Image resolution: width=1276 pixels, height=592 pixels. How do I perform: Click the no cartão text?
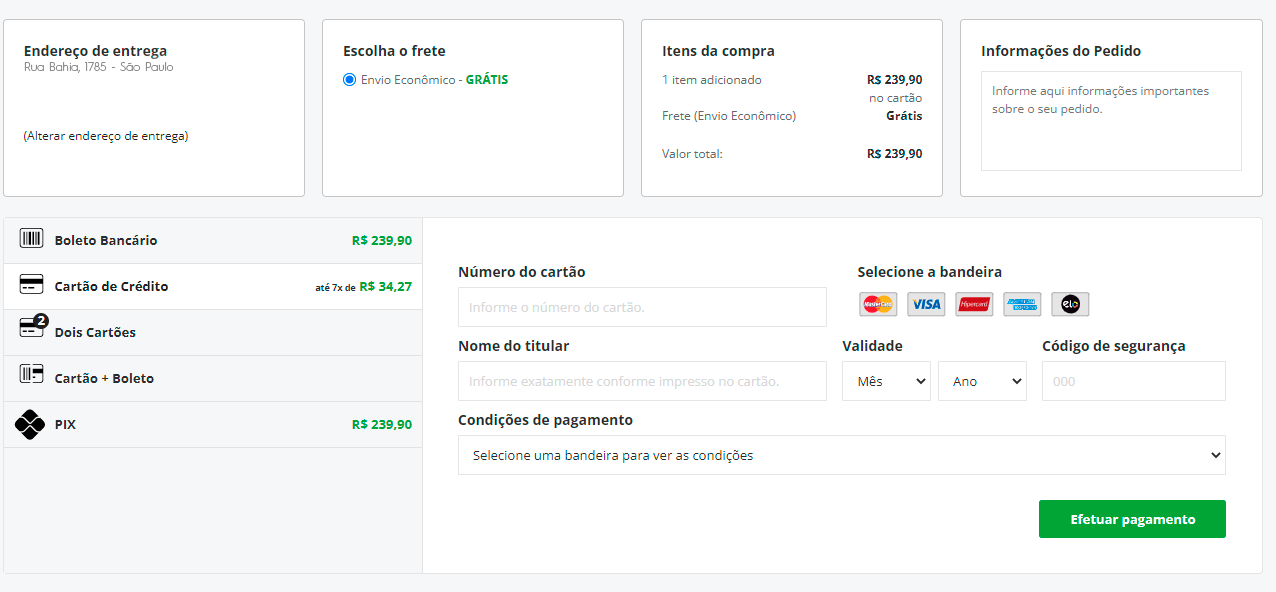(895, 98)
